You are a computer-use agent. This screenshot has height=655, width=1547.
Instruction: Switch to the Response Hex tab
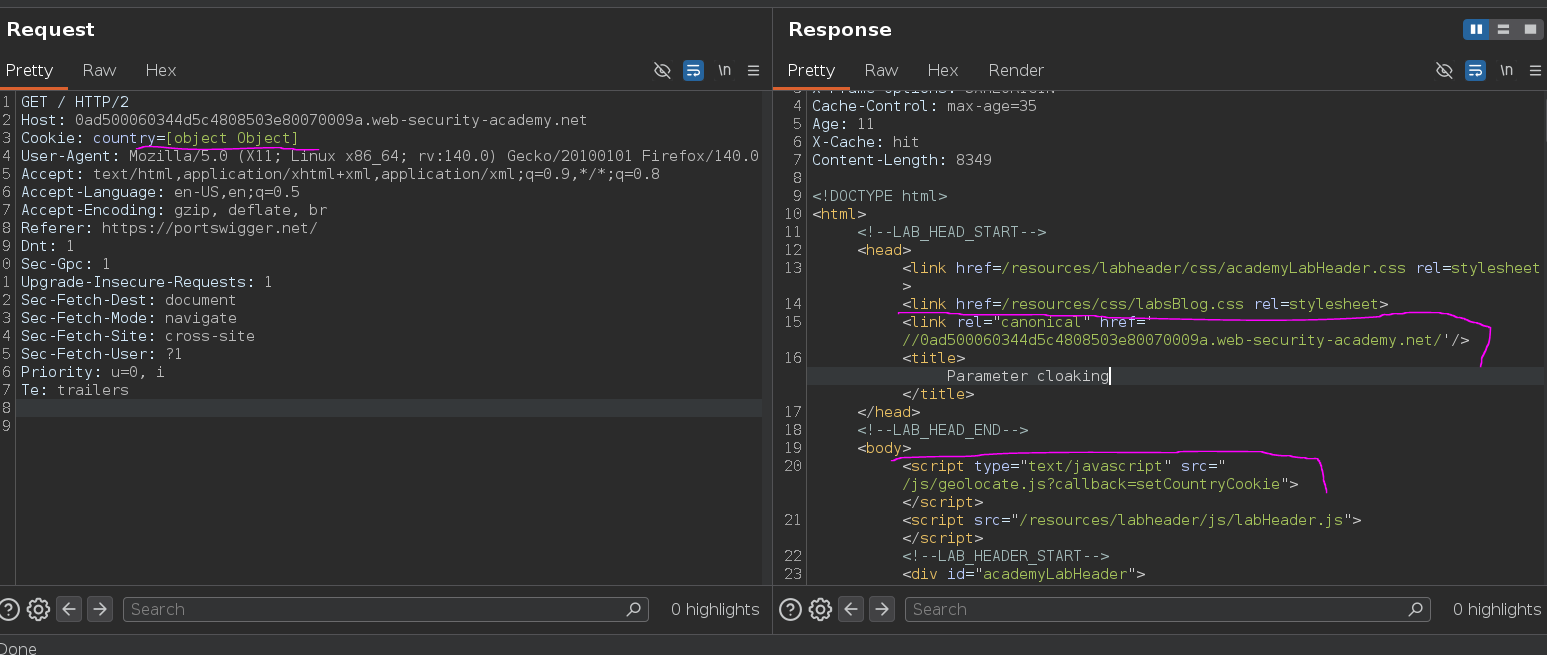[x=942, y=70]
